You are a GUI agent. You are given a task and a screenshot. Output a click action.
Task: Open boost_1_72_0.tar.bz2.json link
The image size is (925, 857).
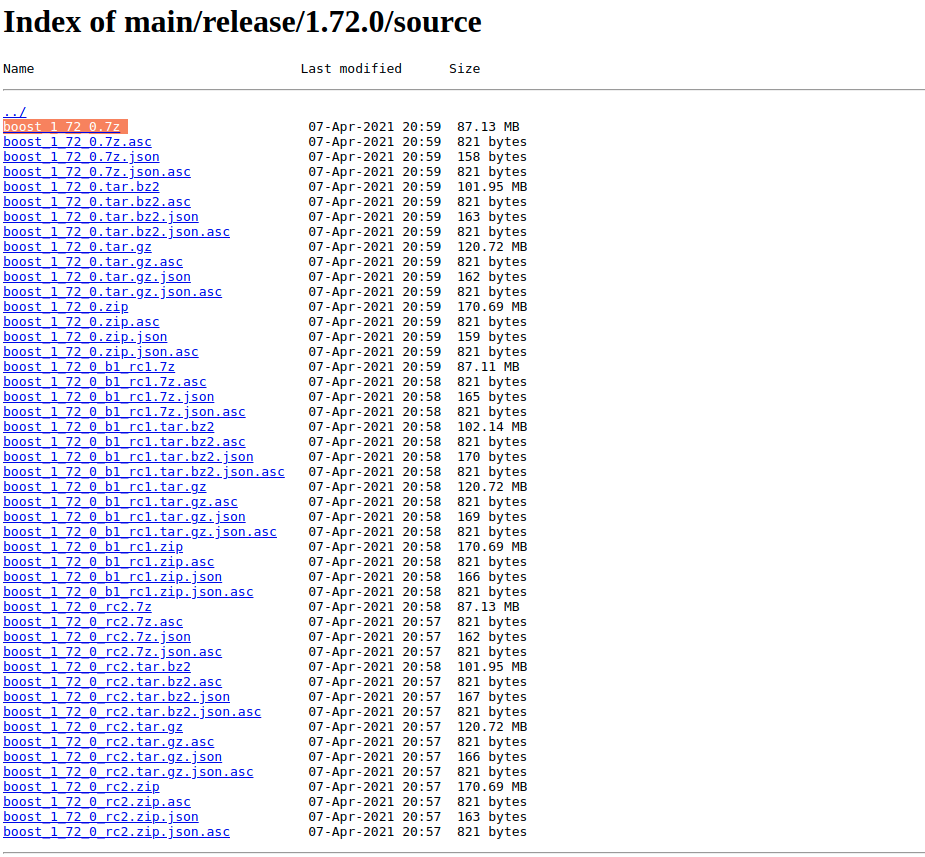pos(101,216)
